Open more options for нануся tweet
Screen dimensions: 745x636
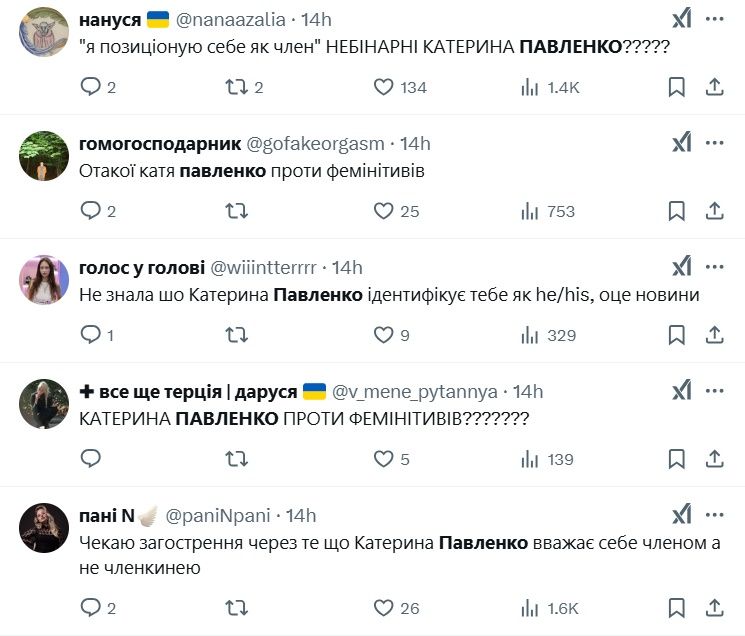pyautogui.click(x=714, y=20)
